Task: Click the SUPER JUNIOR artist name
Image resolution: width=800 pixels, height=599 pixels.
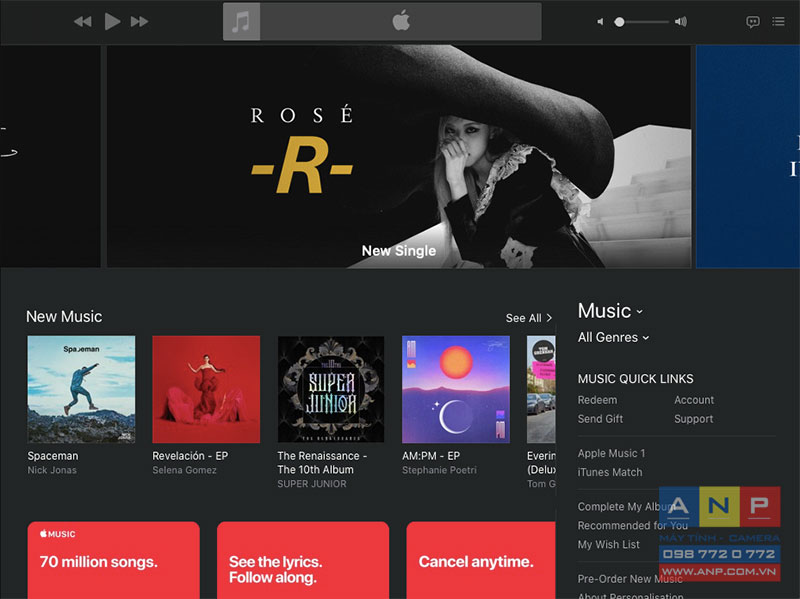Action: 312,484
